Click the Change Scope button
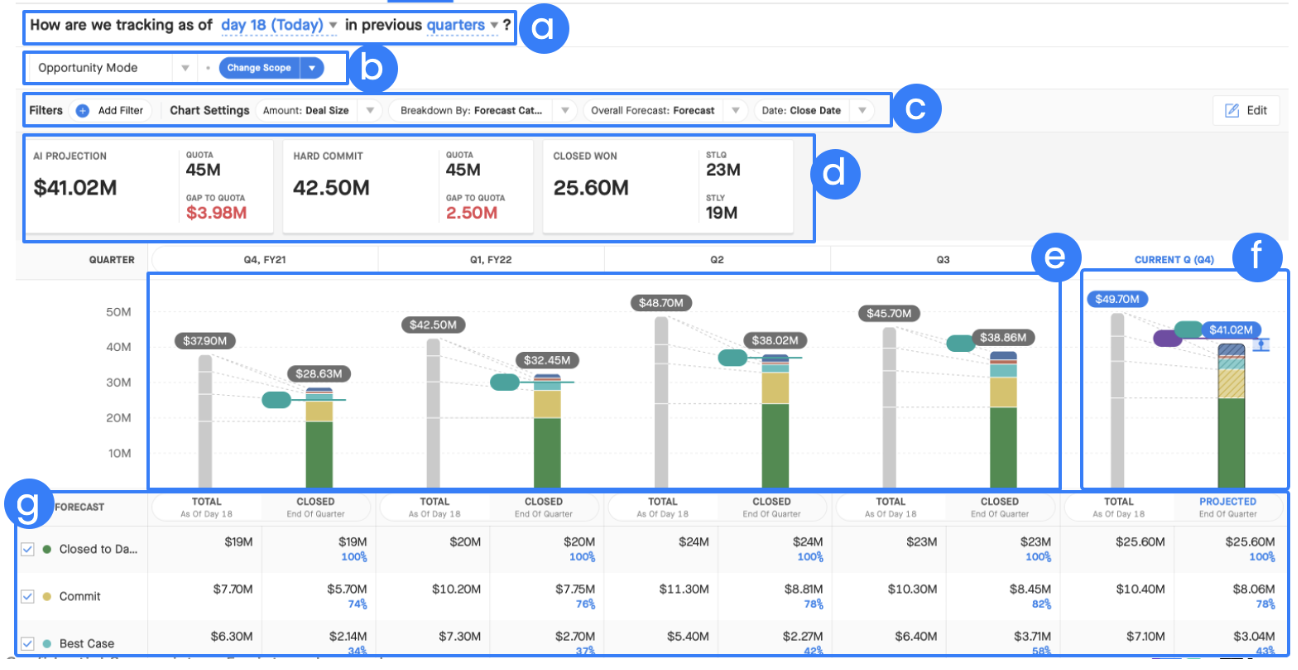 [259, 68]
